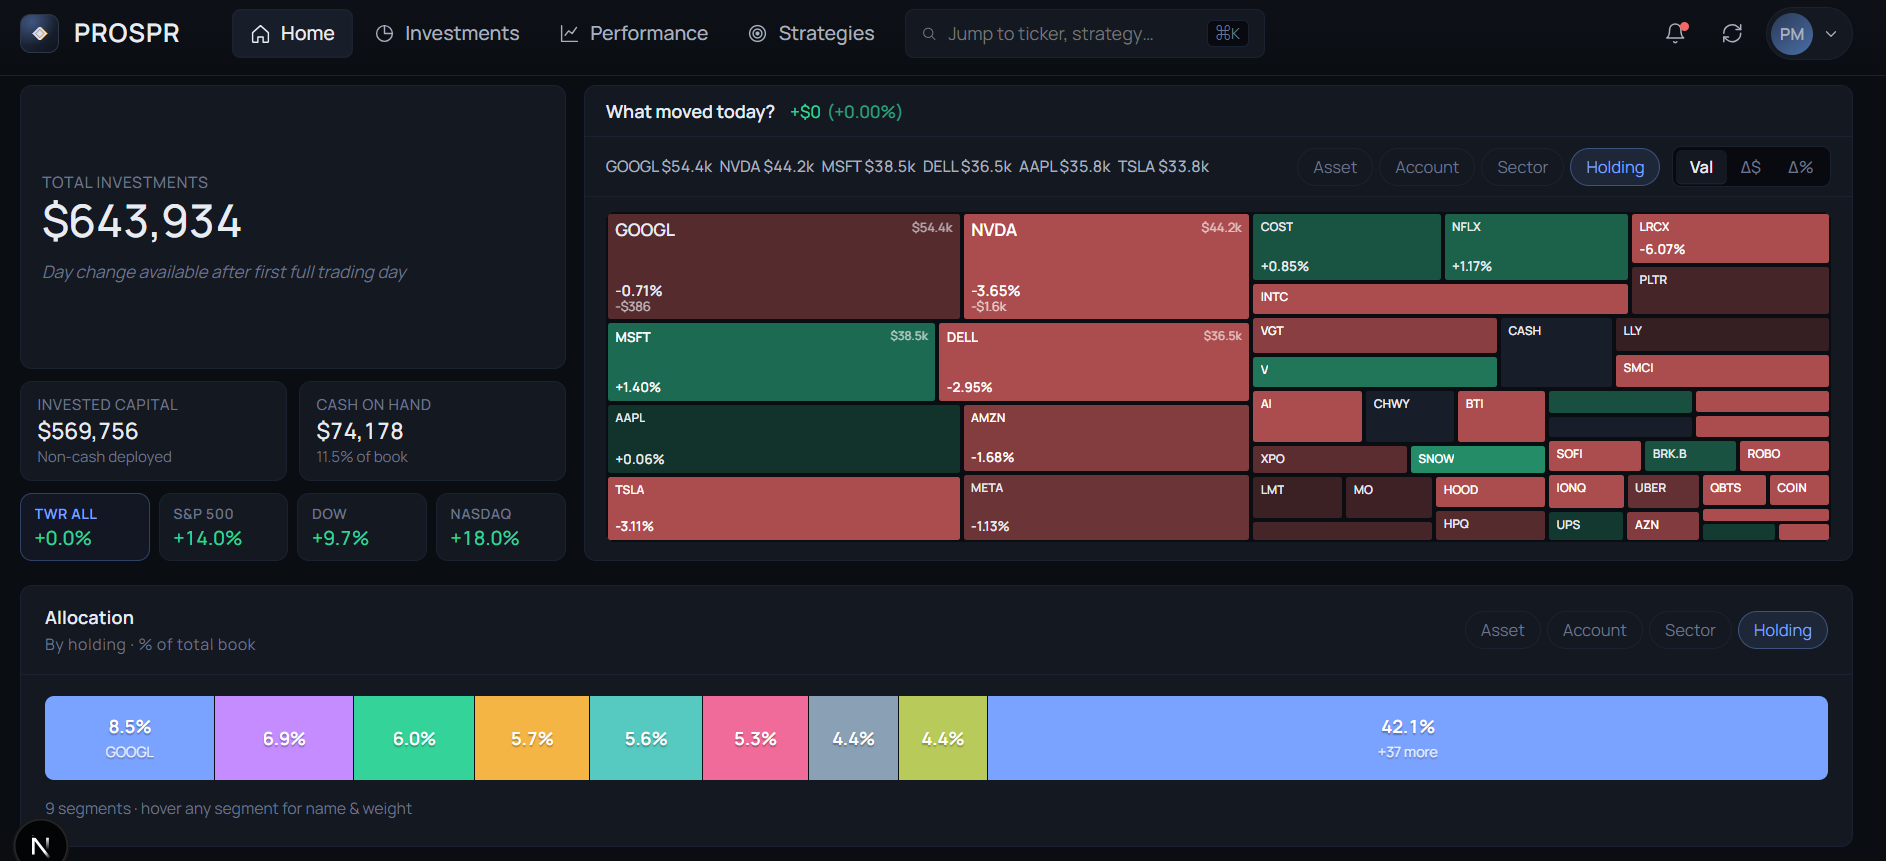Open the Investments tab
1886x861 pixels.
[447, 33]
